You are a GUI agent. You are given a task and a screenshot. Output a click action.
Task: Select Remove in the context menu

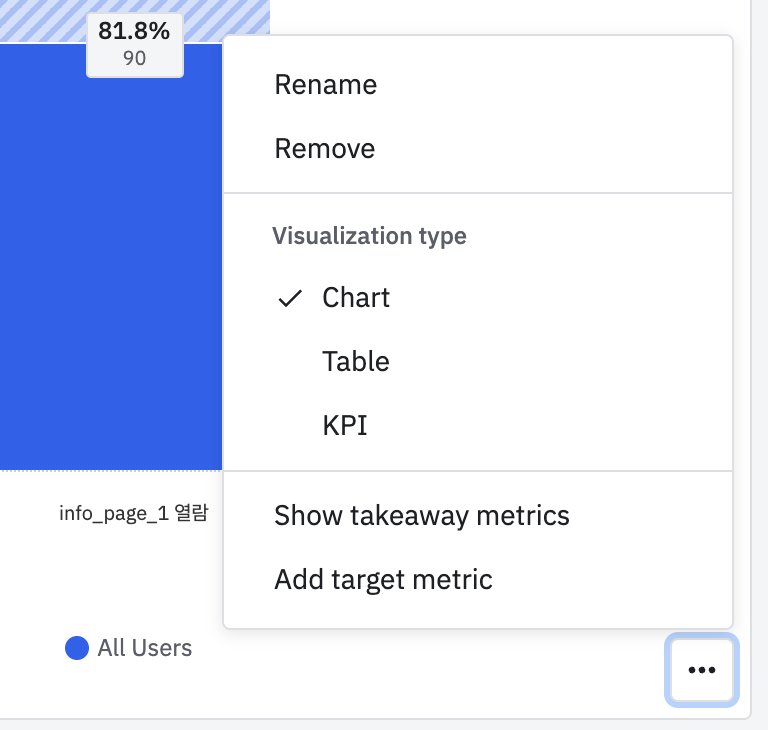pos(478,148)
